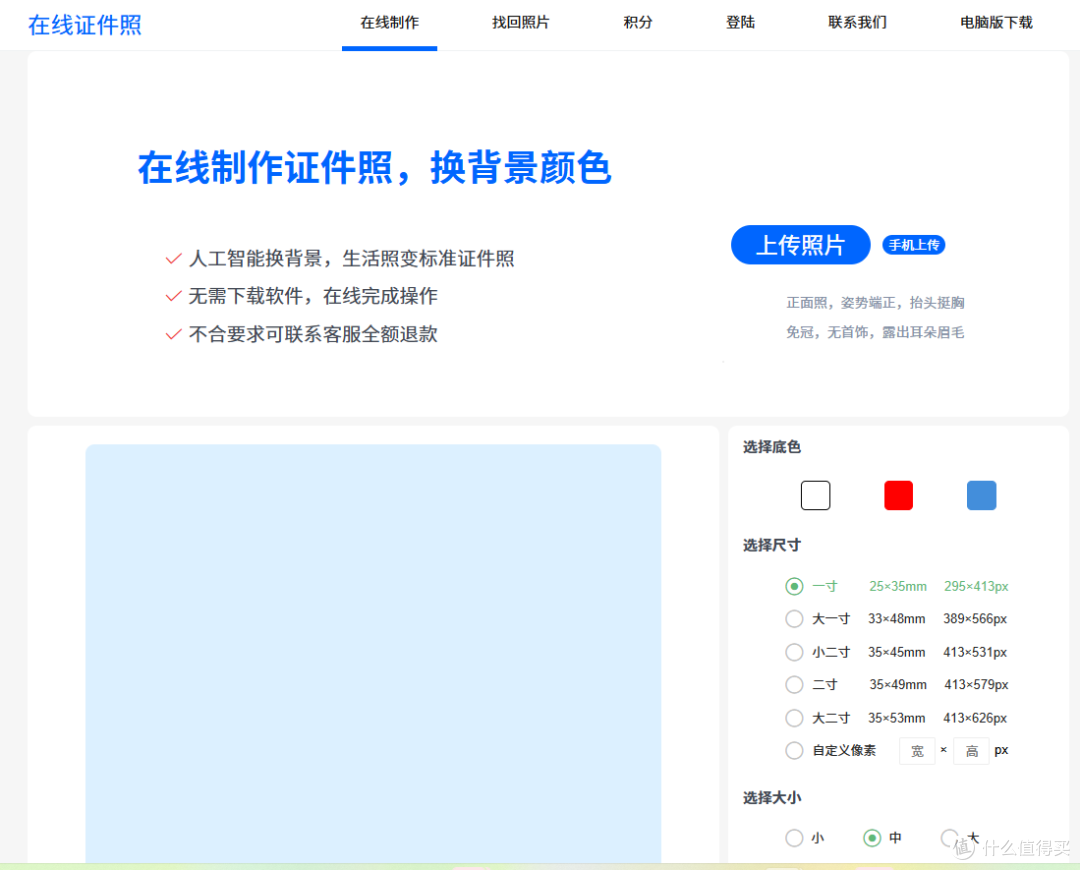This screenshot has width=1080, height=870.
Task: Select the 二寸 size radio button
Action: pyautogui.click(x=794, y=685)
